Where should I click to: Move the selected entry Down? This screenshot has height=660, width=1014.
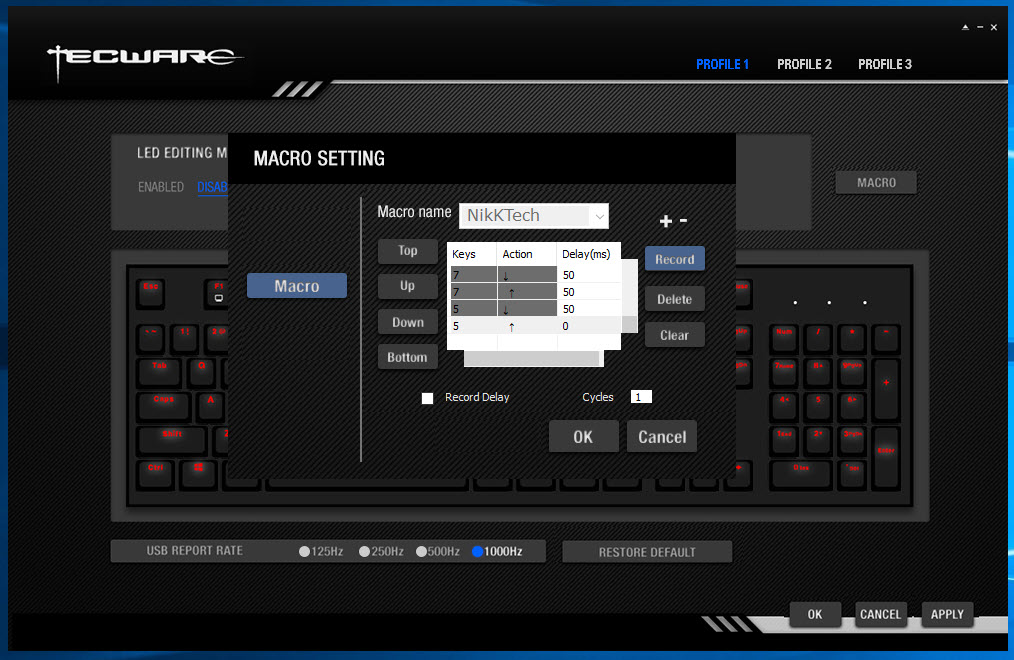pos(407,322)
